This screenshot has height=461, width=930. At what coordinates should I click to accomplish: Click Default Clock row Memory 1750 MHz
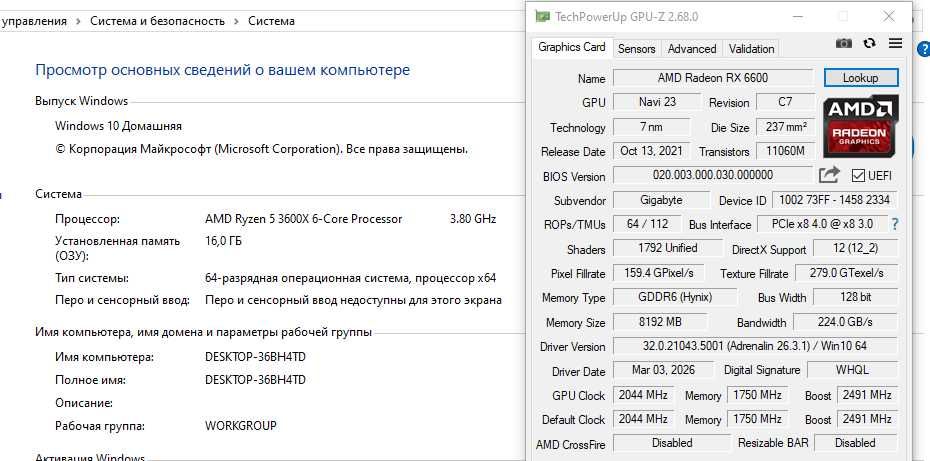(757, 419)
